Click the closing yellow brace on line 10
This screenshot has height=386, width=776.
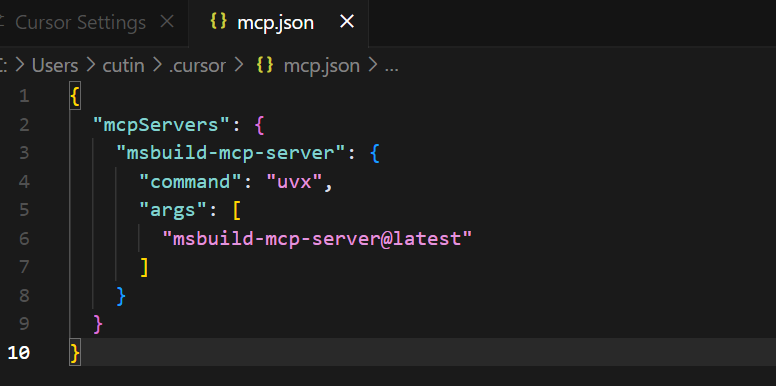coord(75,353)
